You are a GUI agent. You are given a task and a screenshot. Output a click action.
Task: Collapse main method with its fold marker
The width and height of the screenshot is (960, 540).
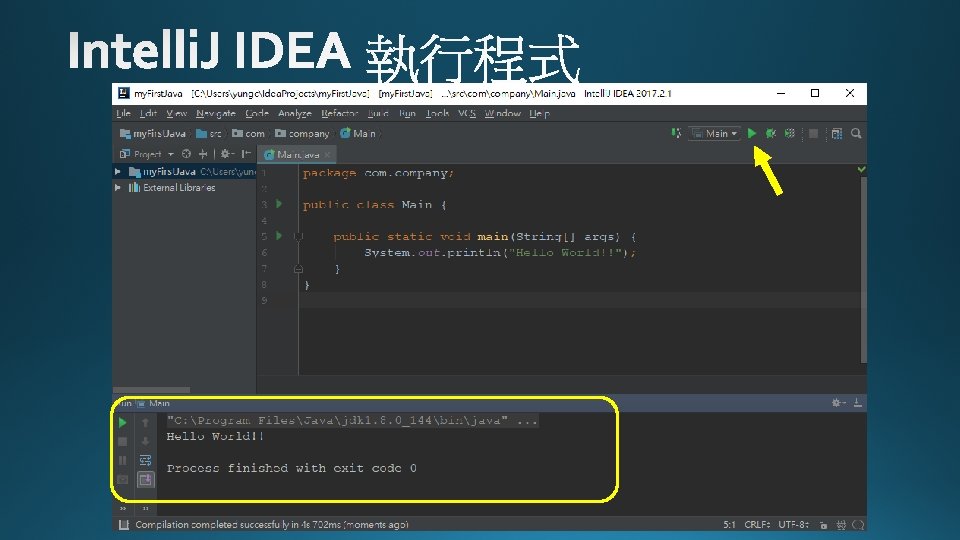[298, 236]
